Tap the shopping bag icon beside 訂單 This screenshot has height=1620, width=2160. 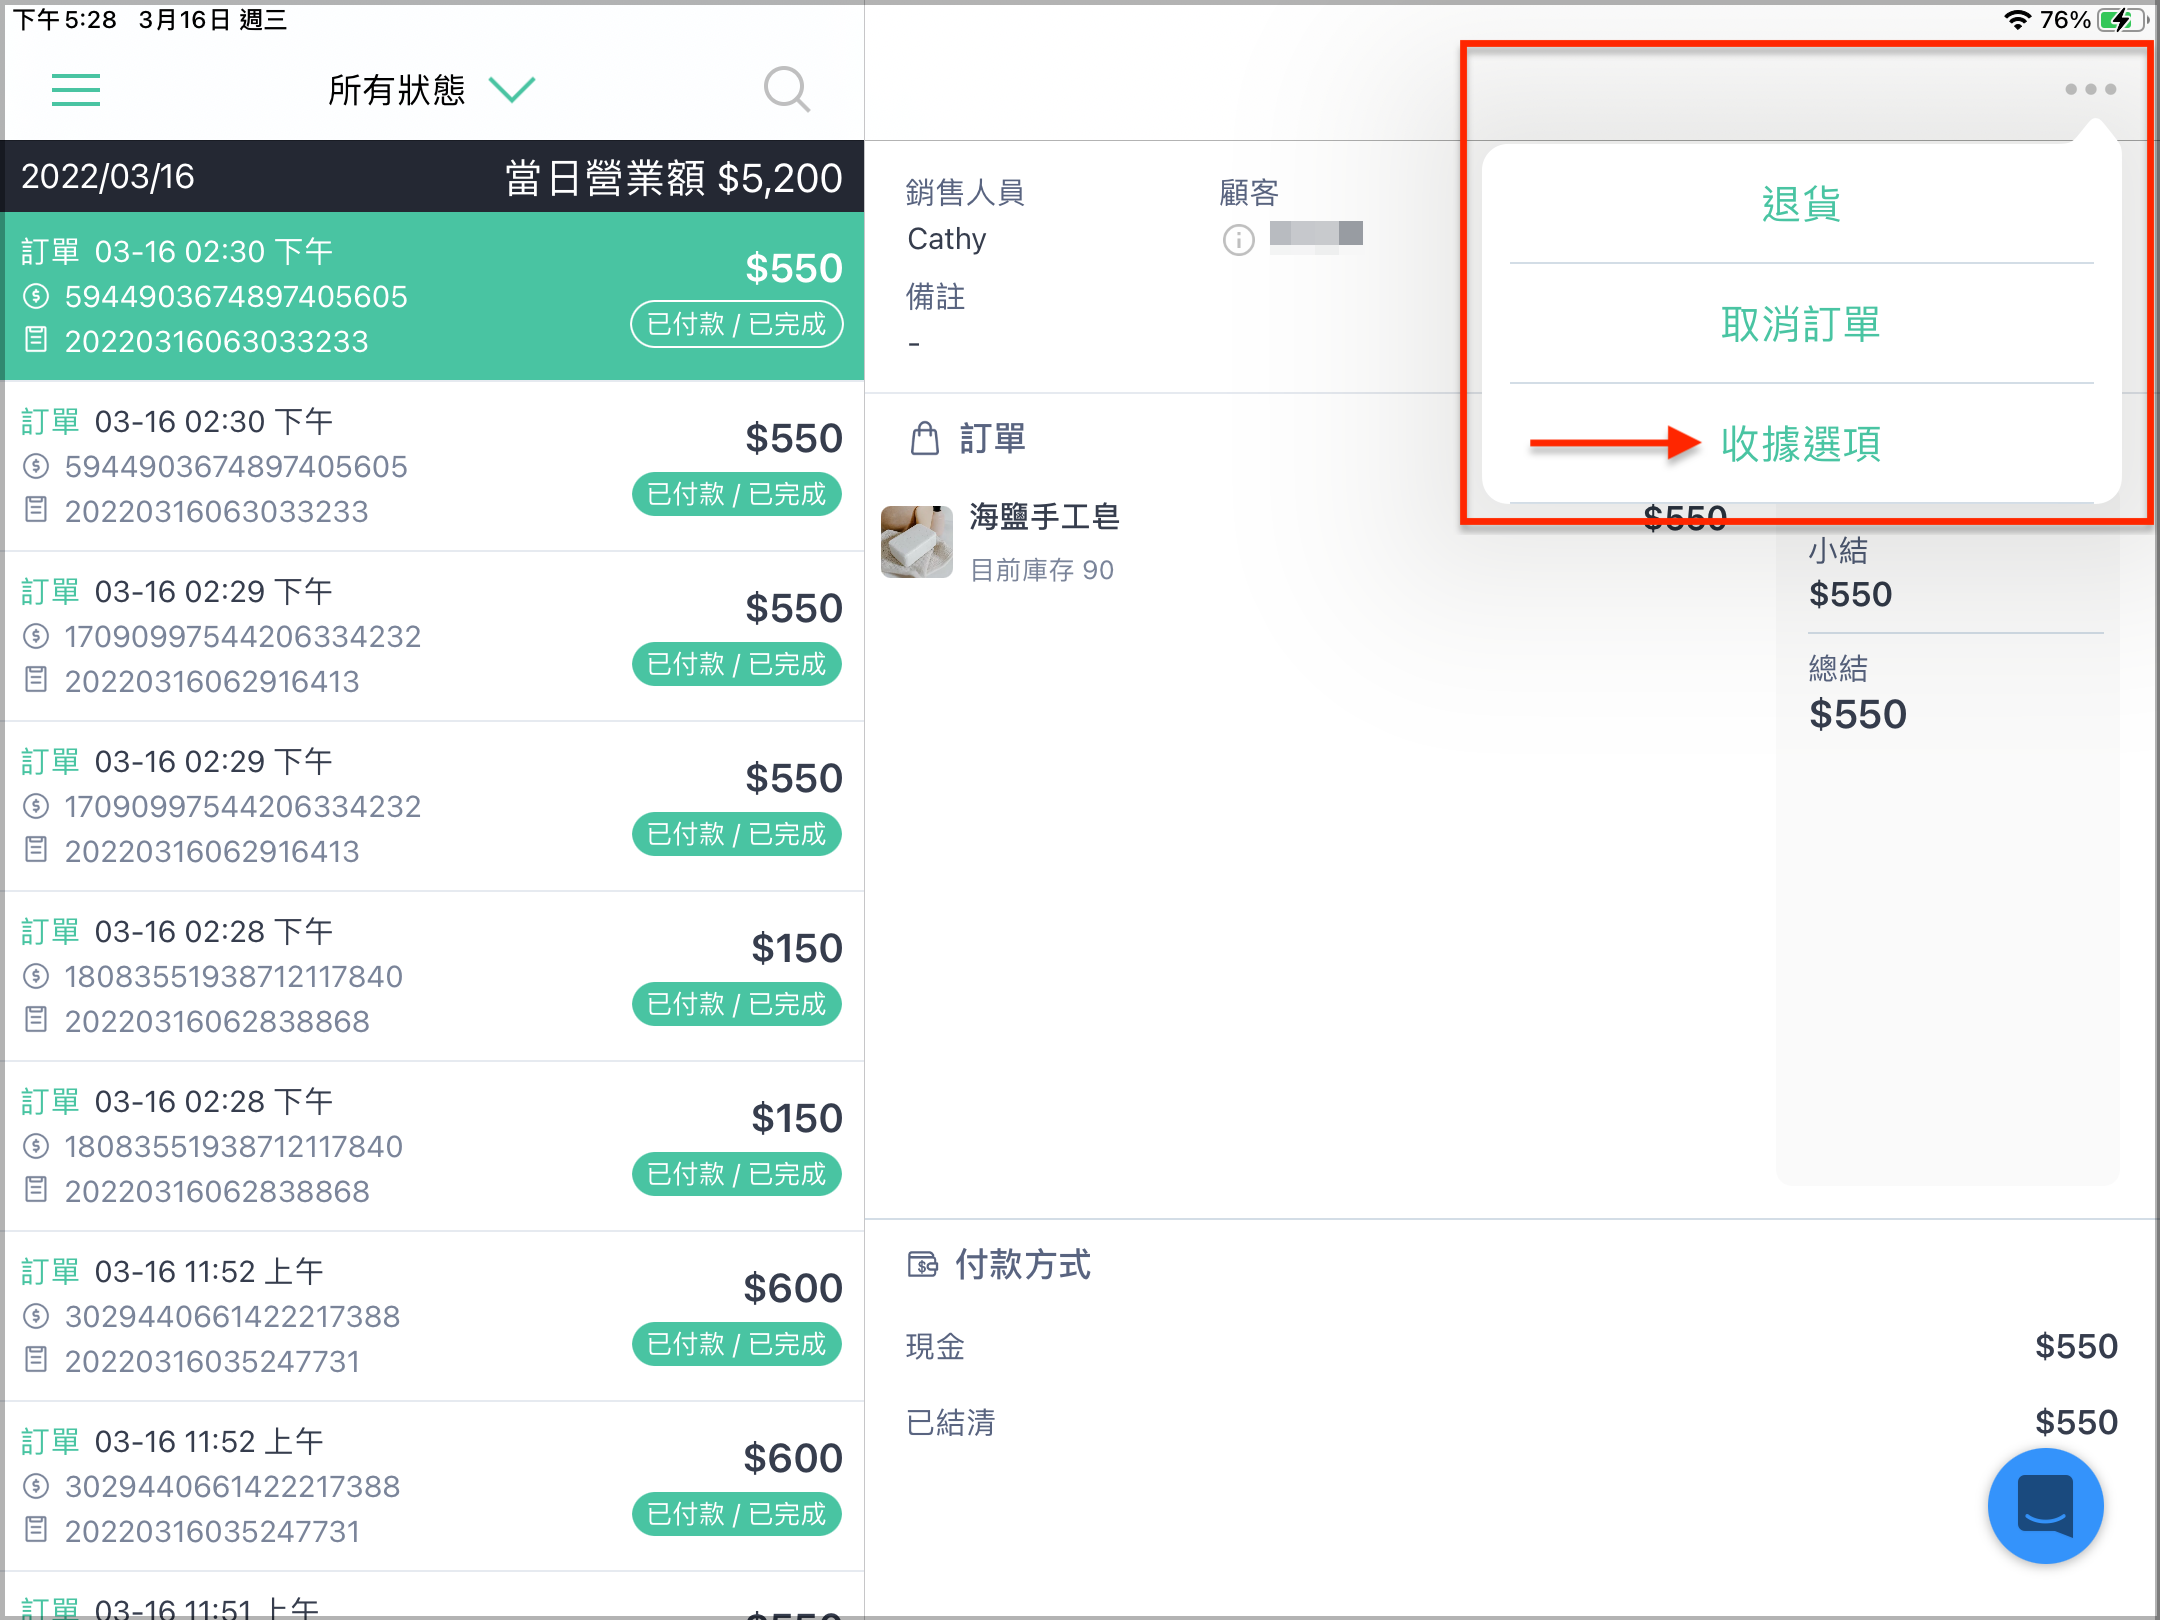click(x=925, y=438)
